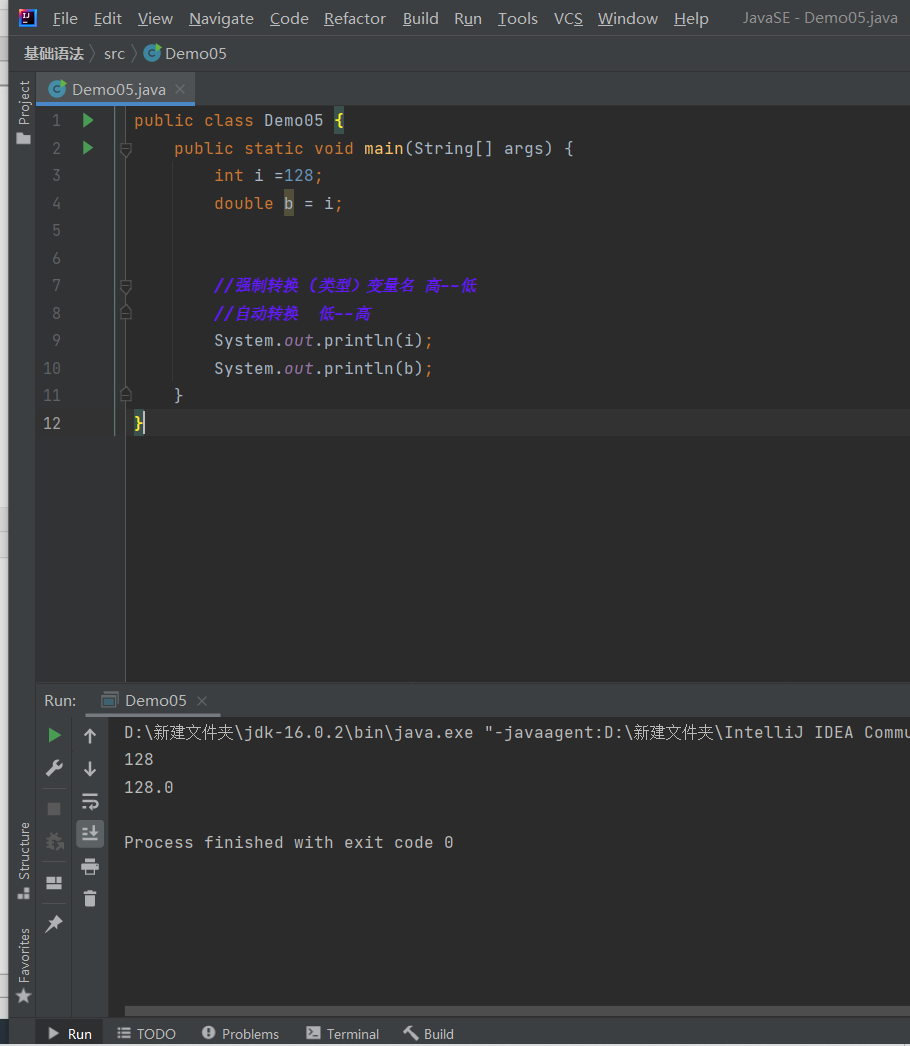Image resolution: width=910 pixels, height=1046 pixels.
Task: Click the horizontal scrollbar in Run console
Action: [517, 1011]
